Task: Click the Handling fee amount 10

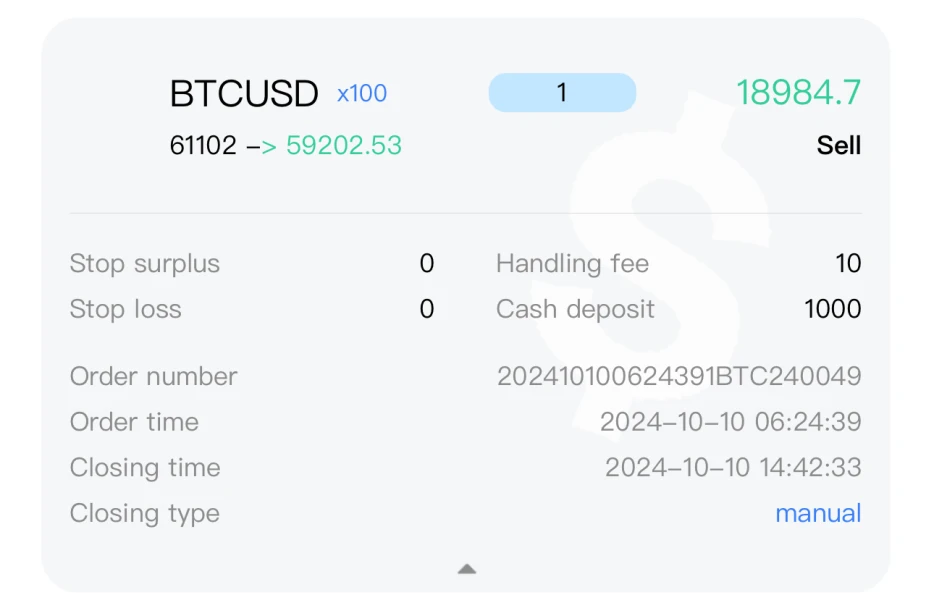Action: (848, 264)
